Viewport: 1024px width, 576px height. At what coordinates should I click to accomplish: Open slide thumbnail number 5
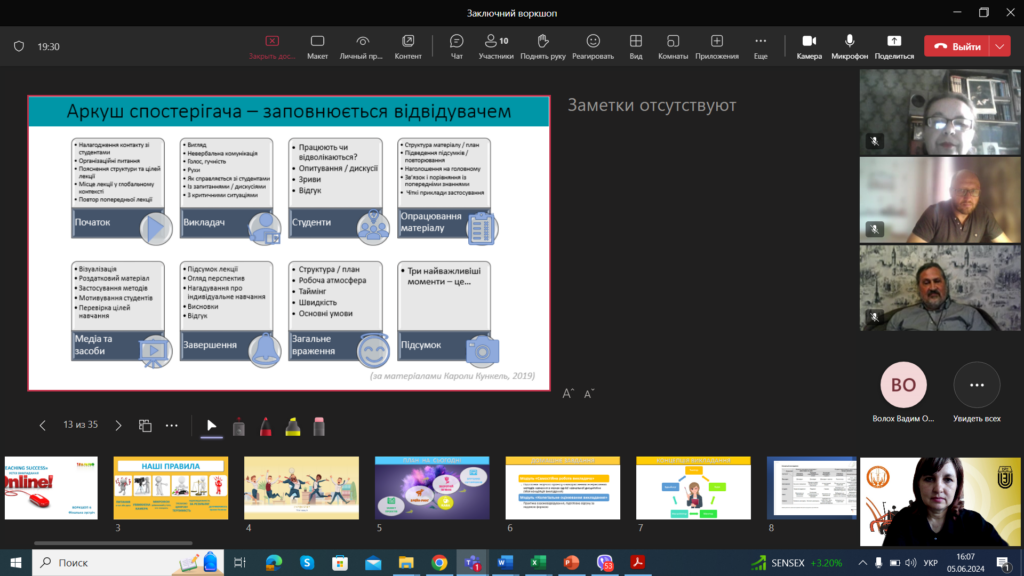432,488
